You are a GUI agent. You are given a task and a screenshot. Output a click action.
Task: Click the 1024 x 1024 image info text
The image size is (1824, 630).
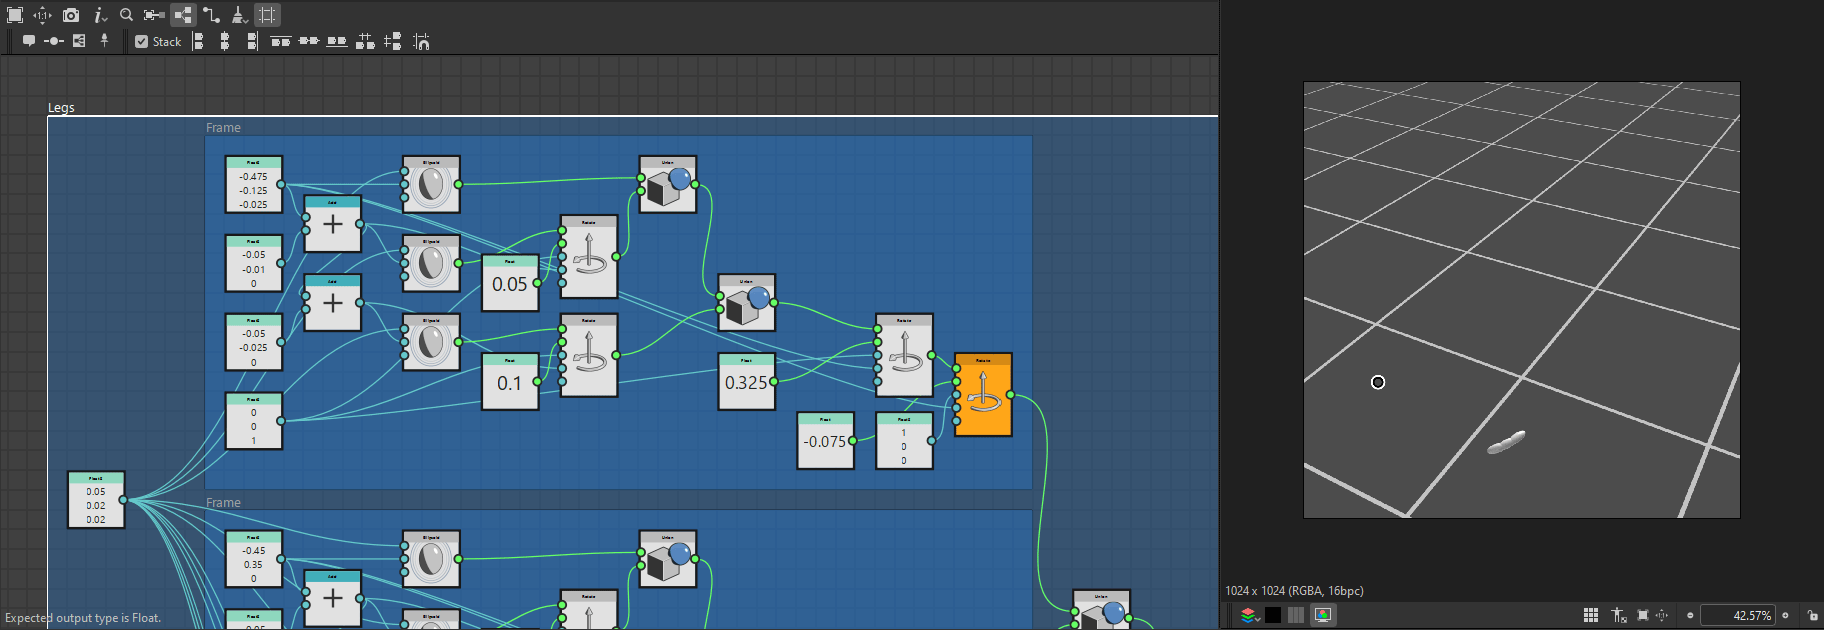pyautogui.click(x=1294, y=591)
